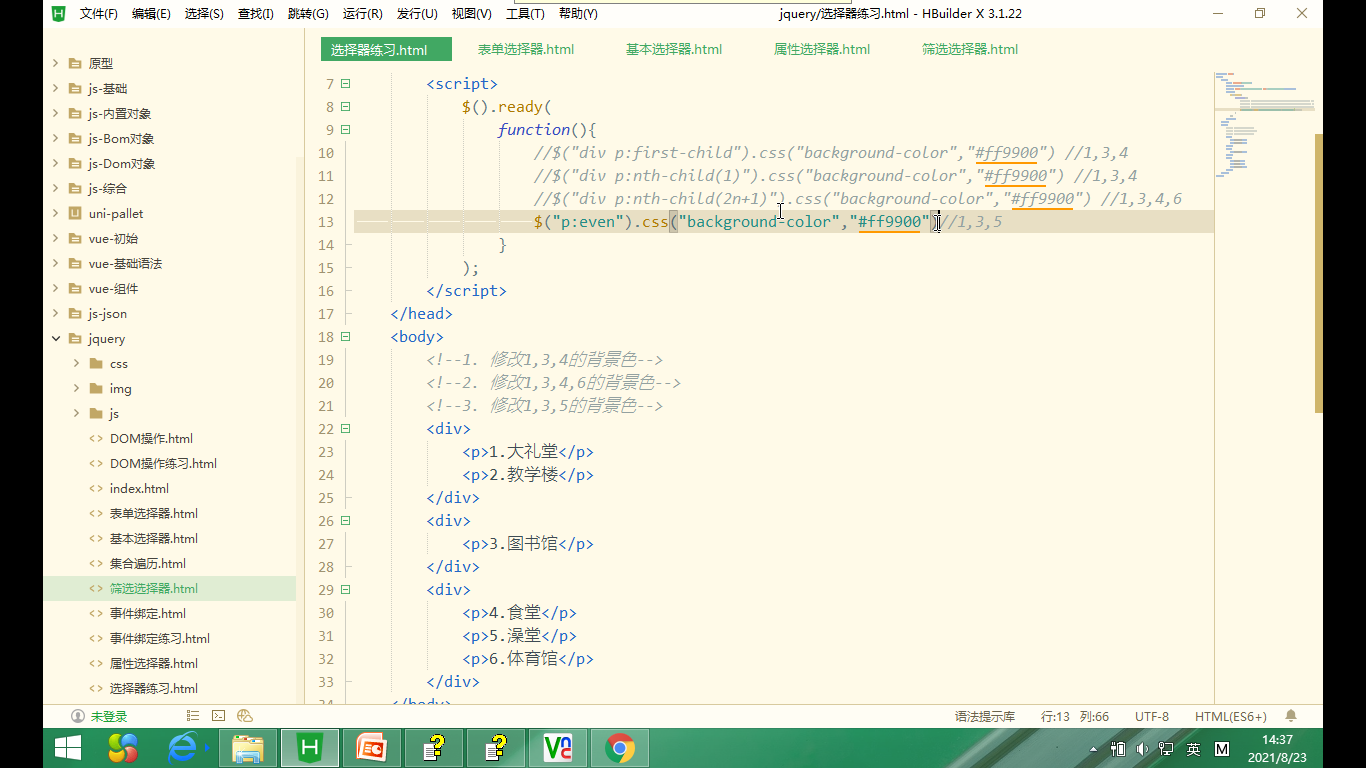Open File Explorer from taskbar
The image size is (1366, 768).
point(248,748)
